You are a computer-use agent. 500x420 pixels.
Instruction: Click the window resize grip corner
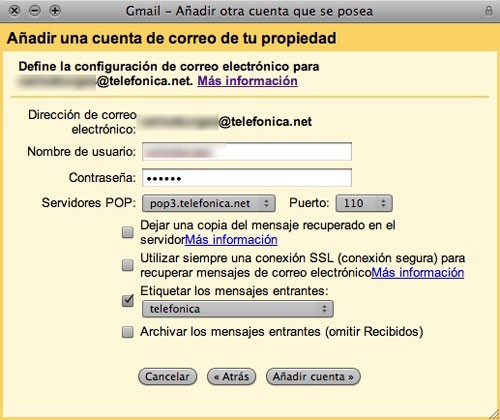pyautogui.click(x=494, y=414)
